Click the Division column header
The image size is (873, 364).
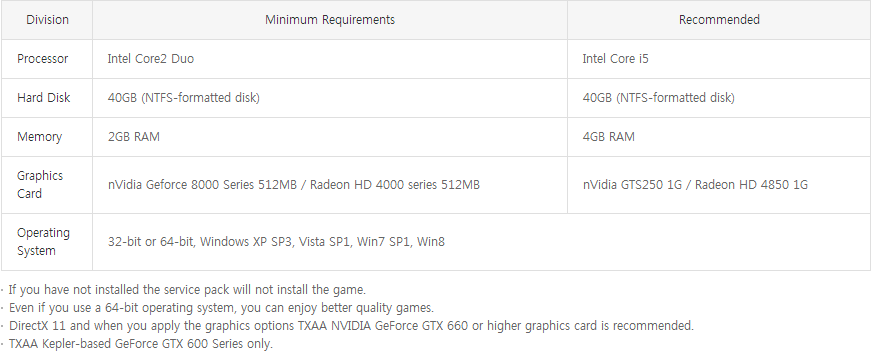point(47,20)
